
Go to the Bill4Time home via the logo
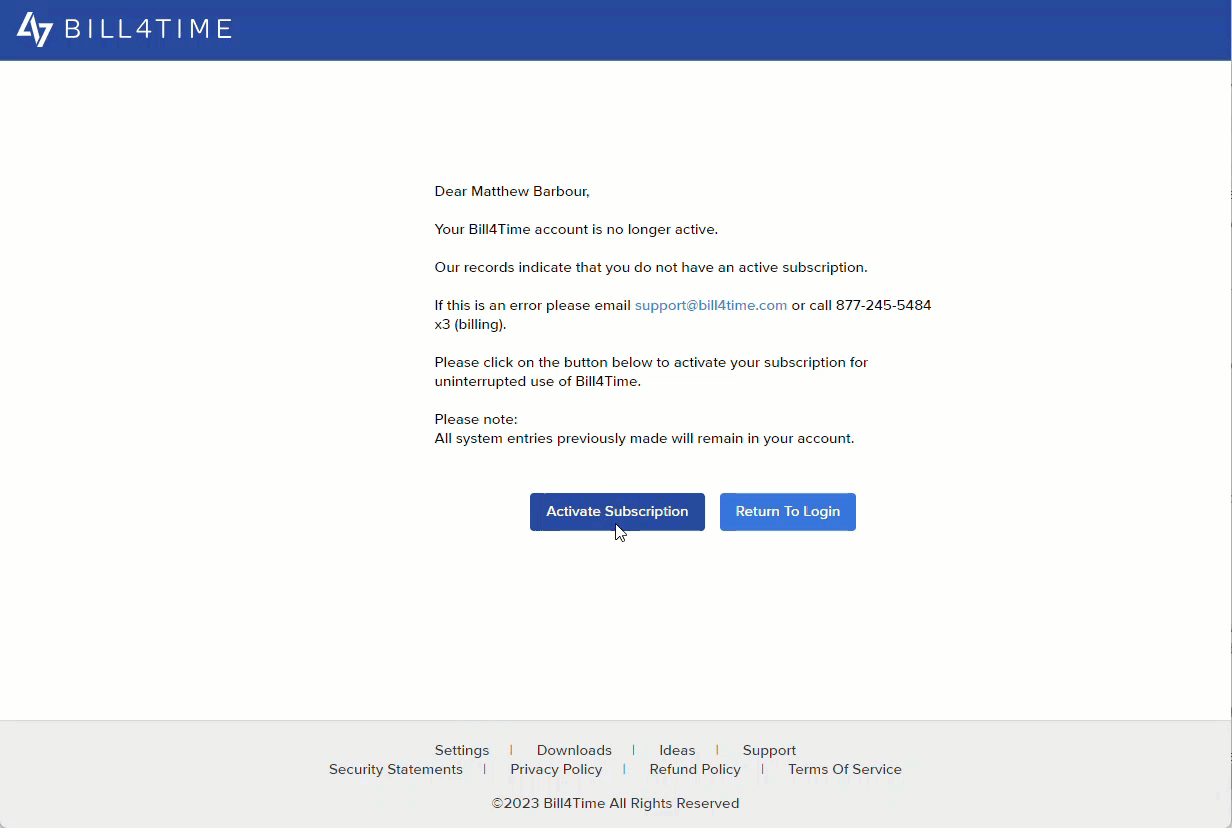pos(34,29)
